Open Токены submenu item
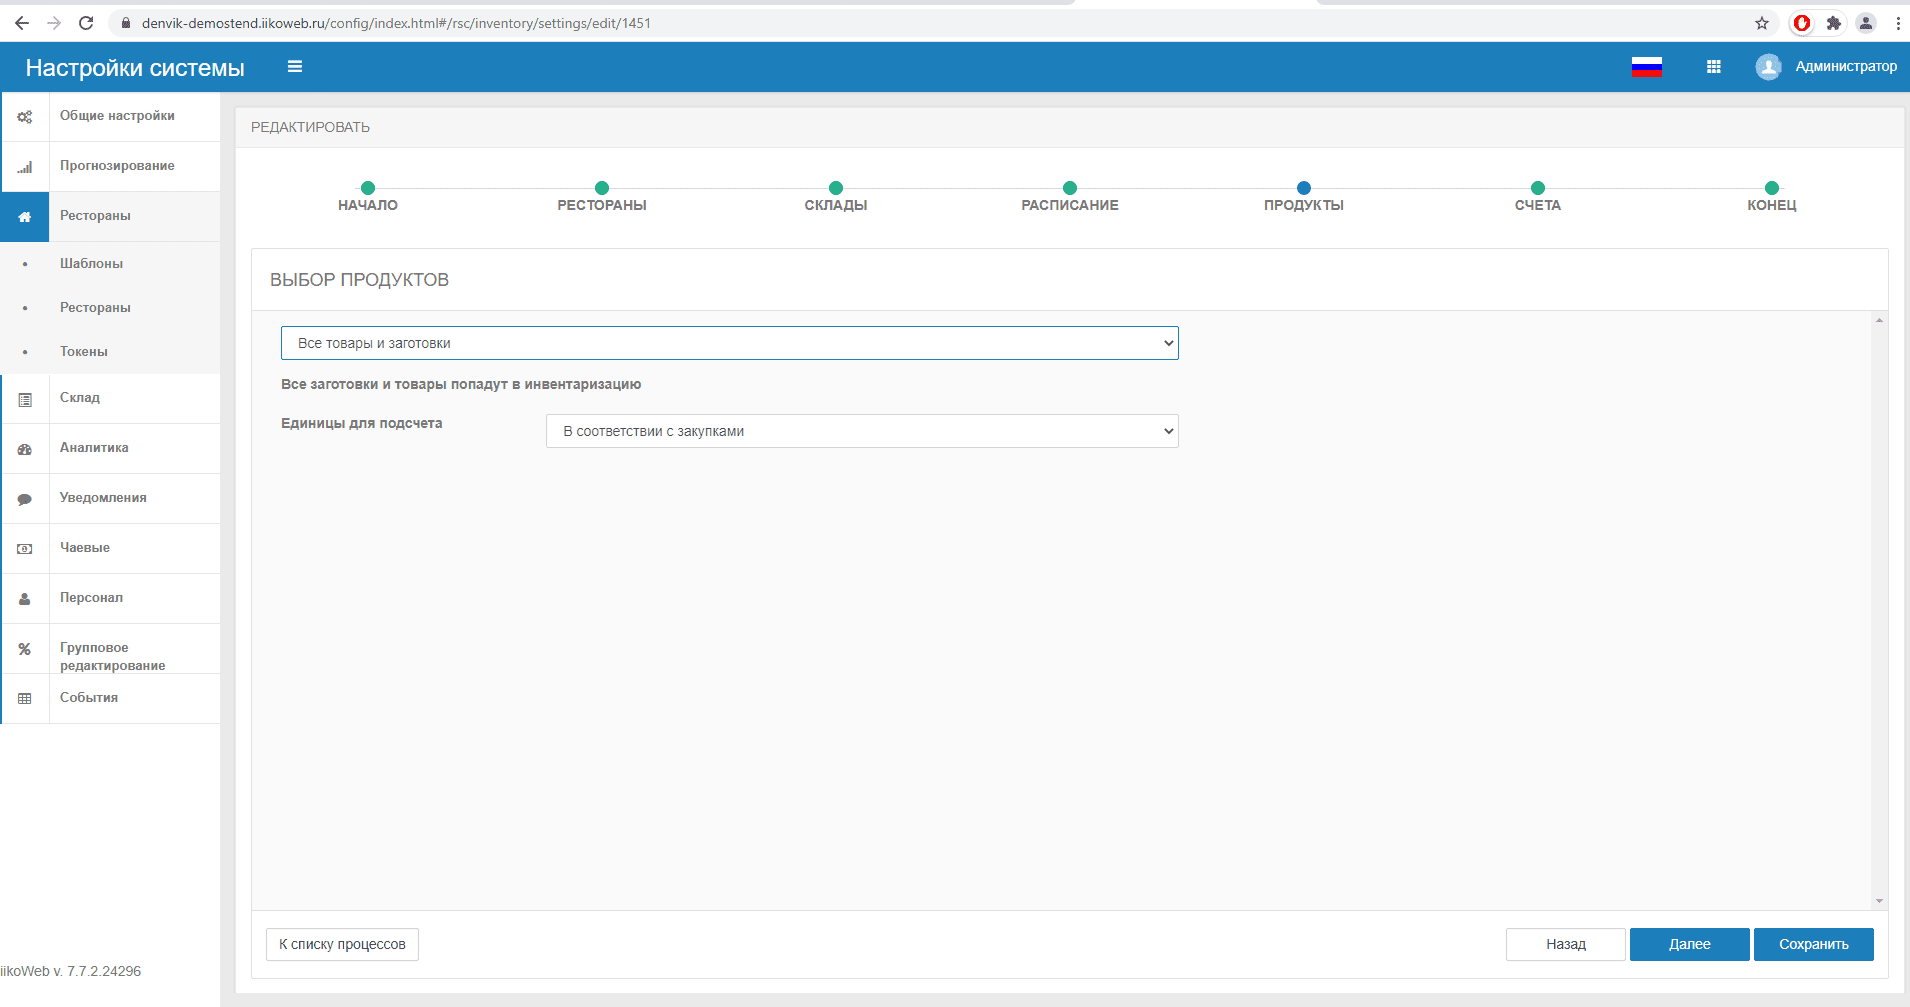 pos(83,352)
